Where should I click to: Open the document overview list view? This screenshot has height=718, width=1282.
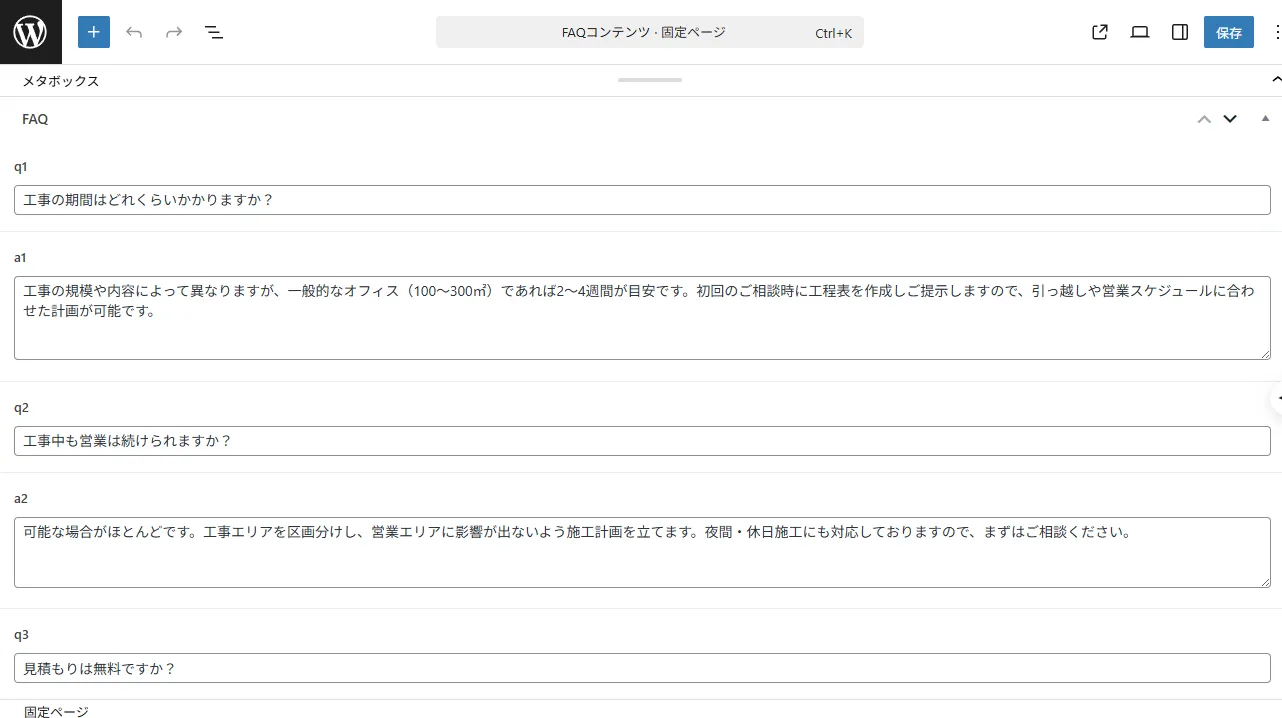coord(214,32)
